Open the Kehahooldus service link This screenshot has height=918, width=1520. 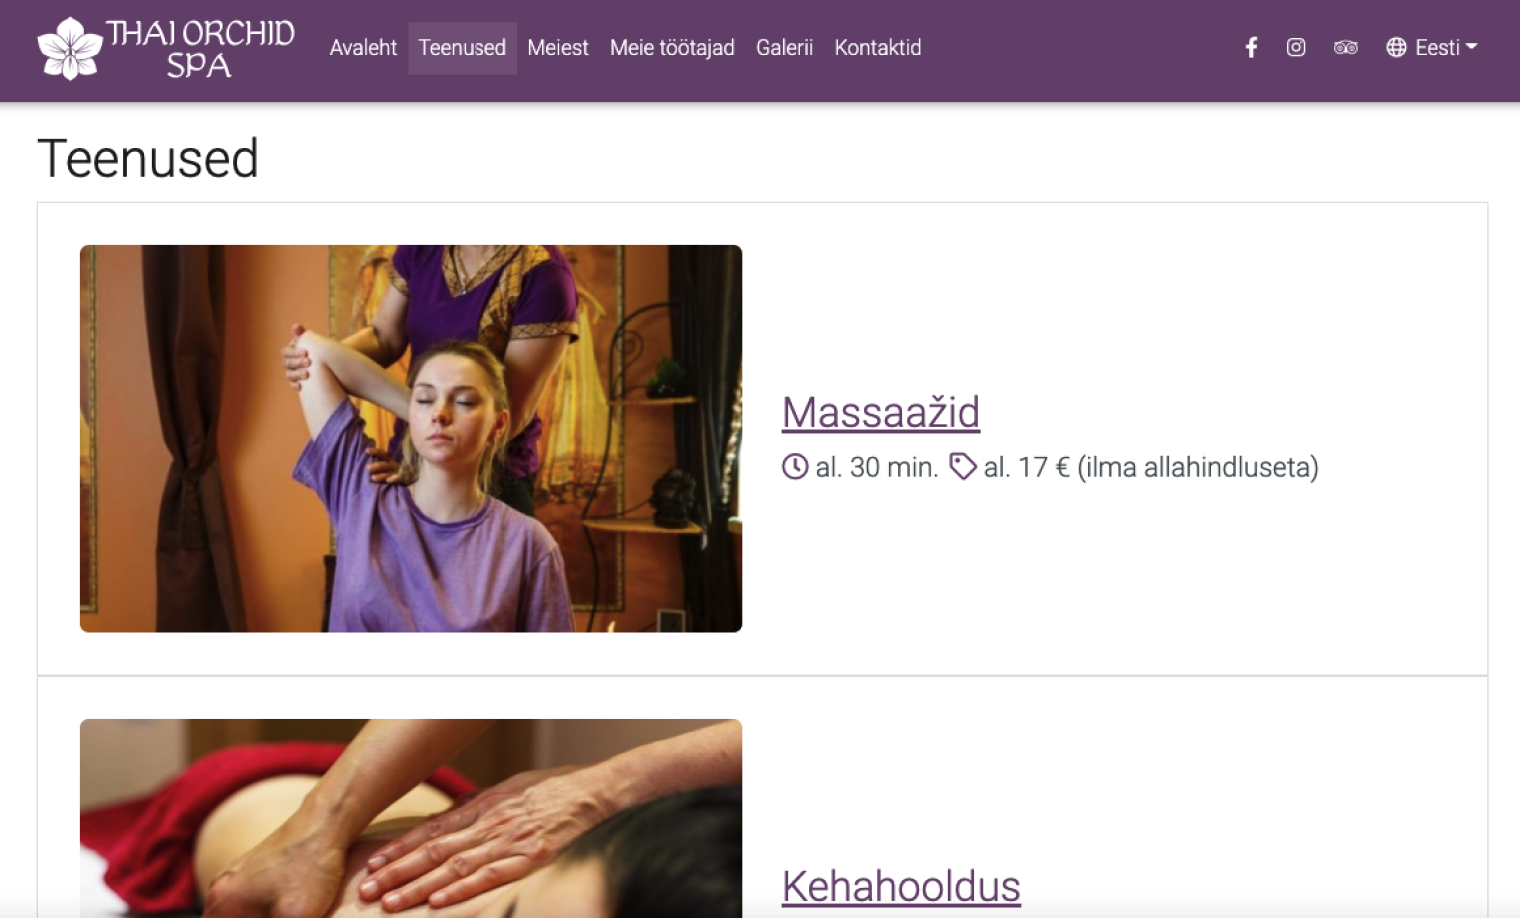(x=900, y=885)
